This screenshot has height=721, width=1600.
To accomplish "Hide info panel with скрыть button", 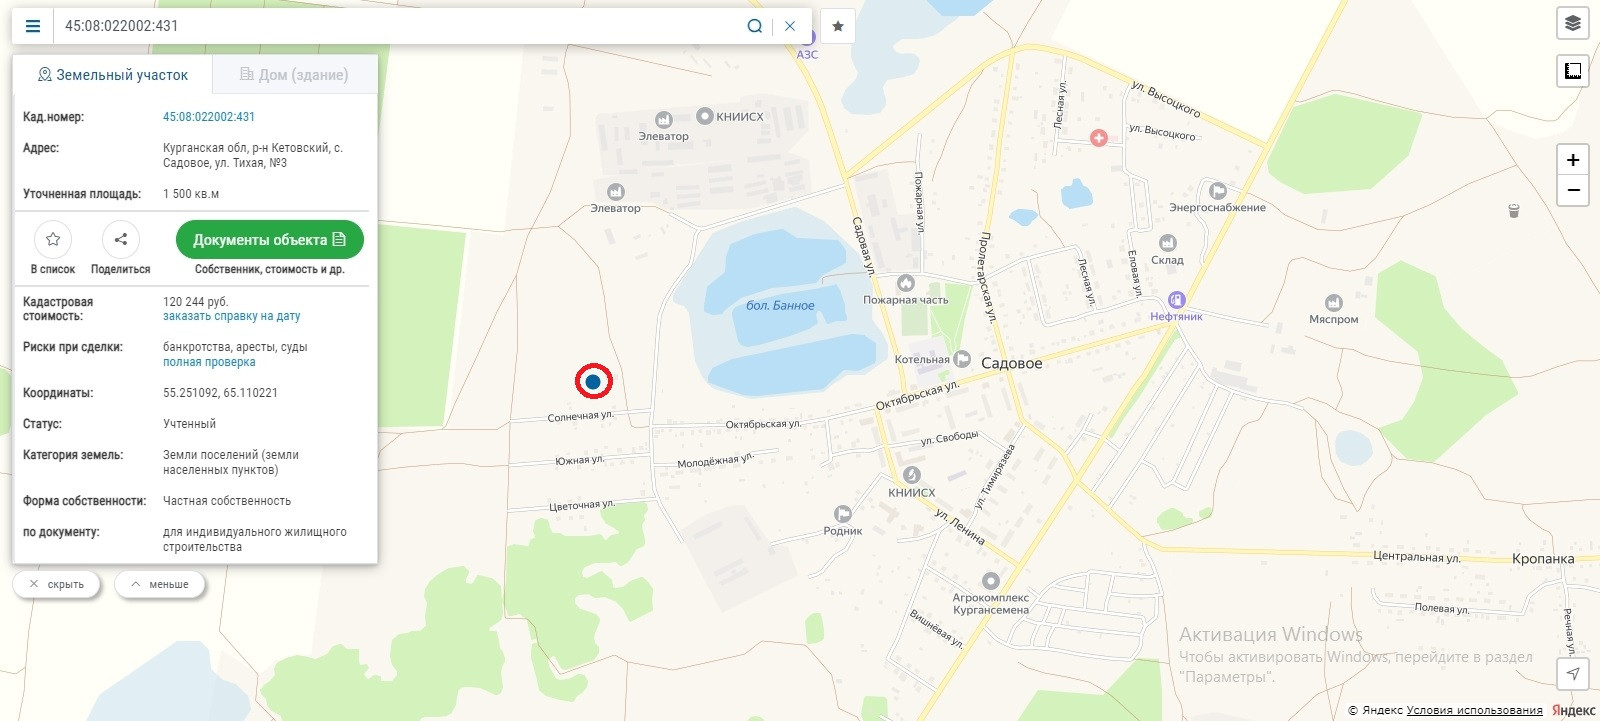I will point(57,584).
